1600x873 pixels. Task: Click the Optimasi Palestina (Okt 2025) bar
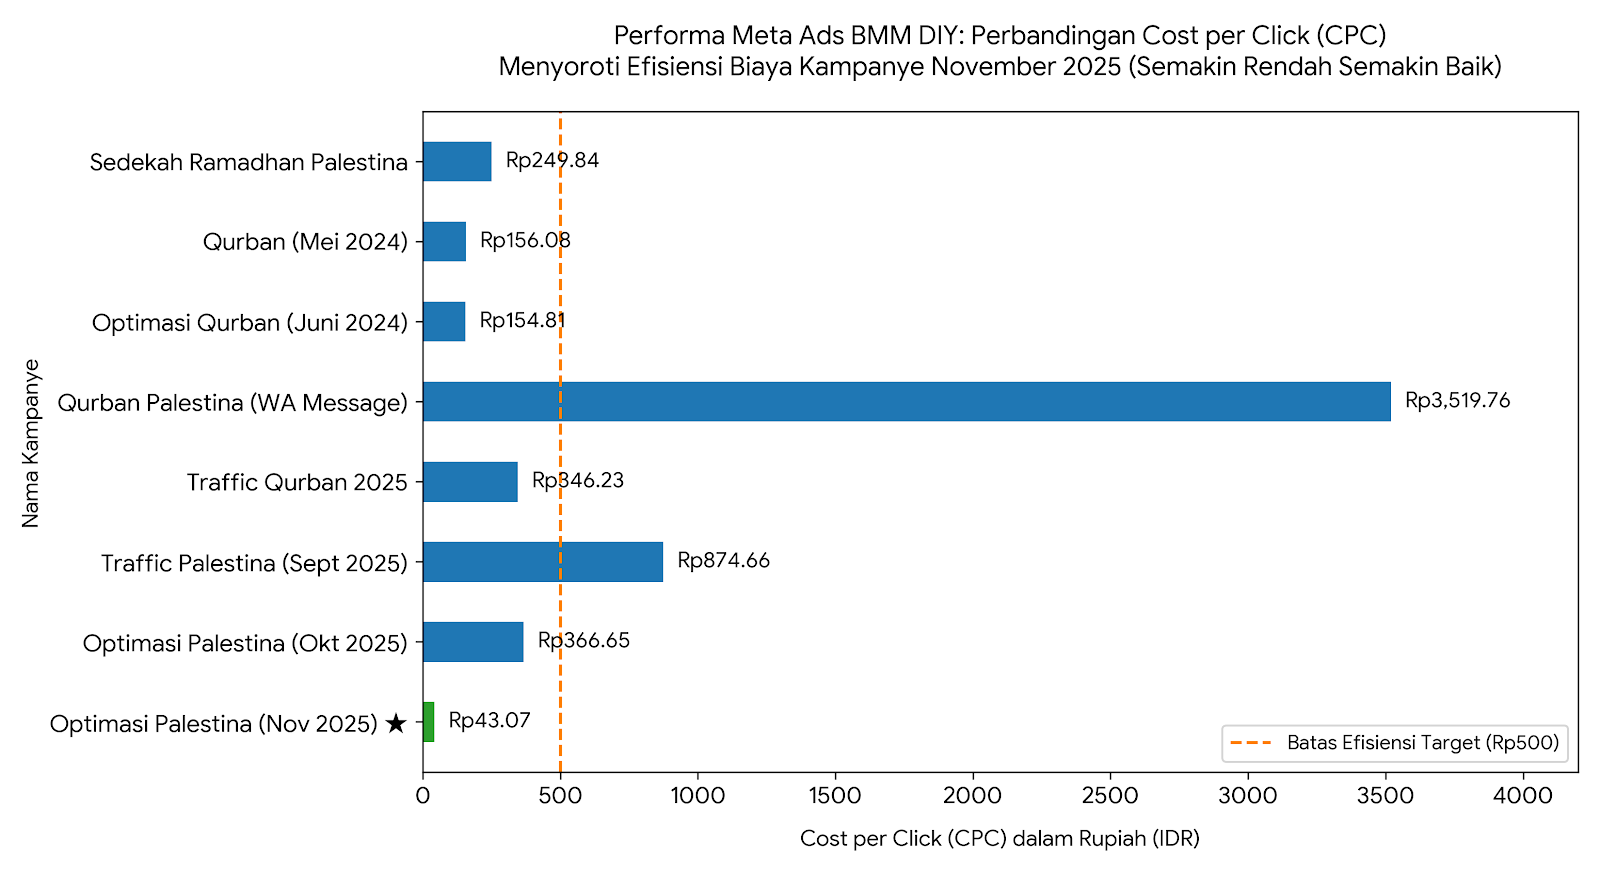click(x=473, y=641)
